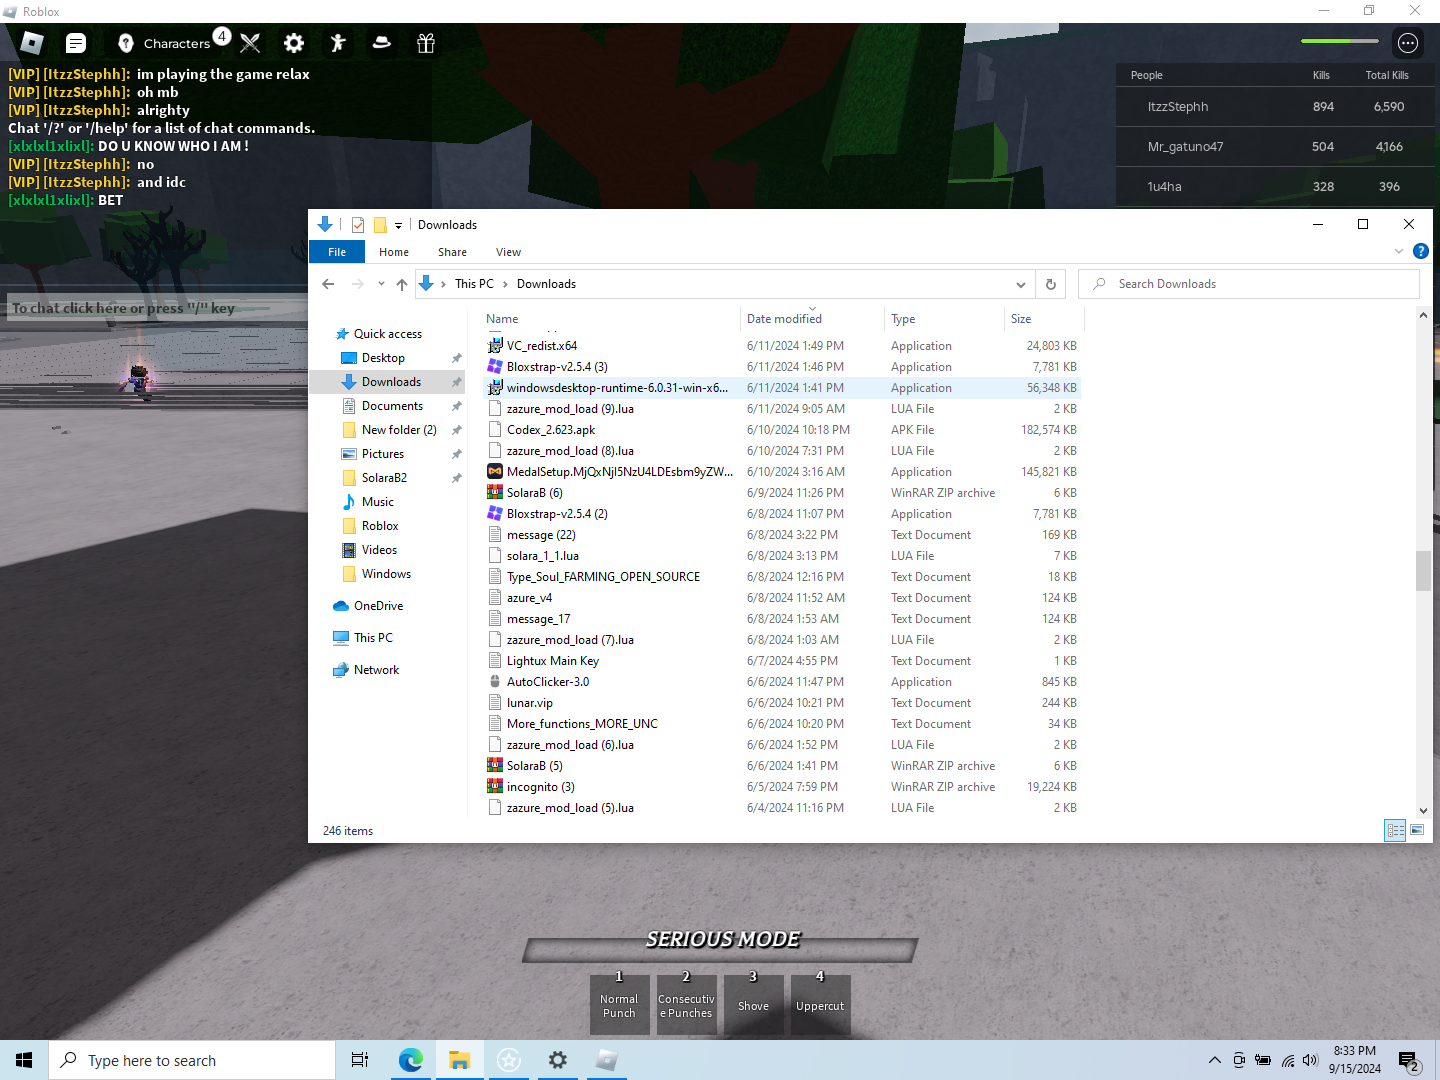Go back in Explorer navigation

coord(328,284)
